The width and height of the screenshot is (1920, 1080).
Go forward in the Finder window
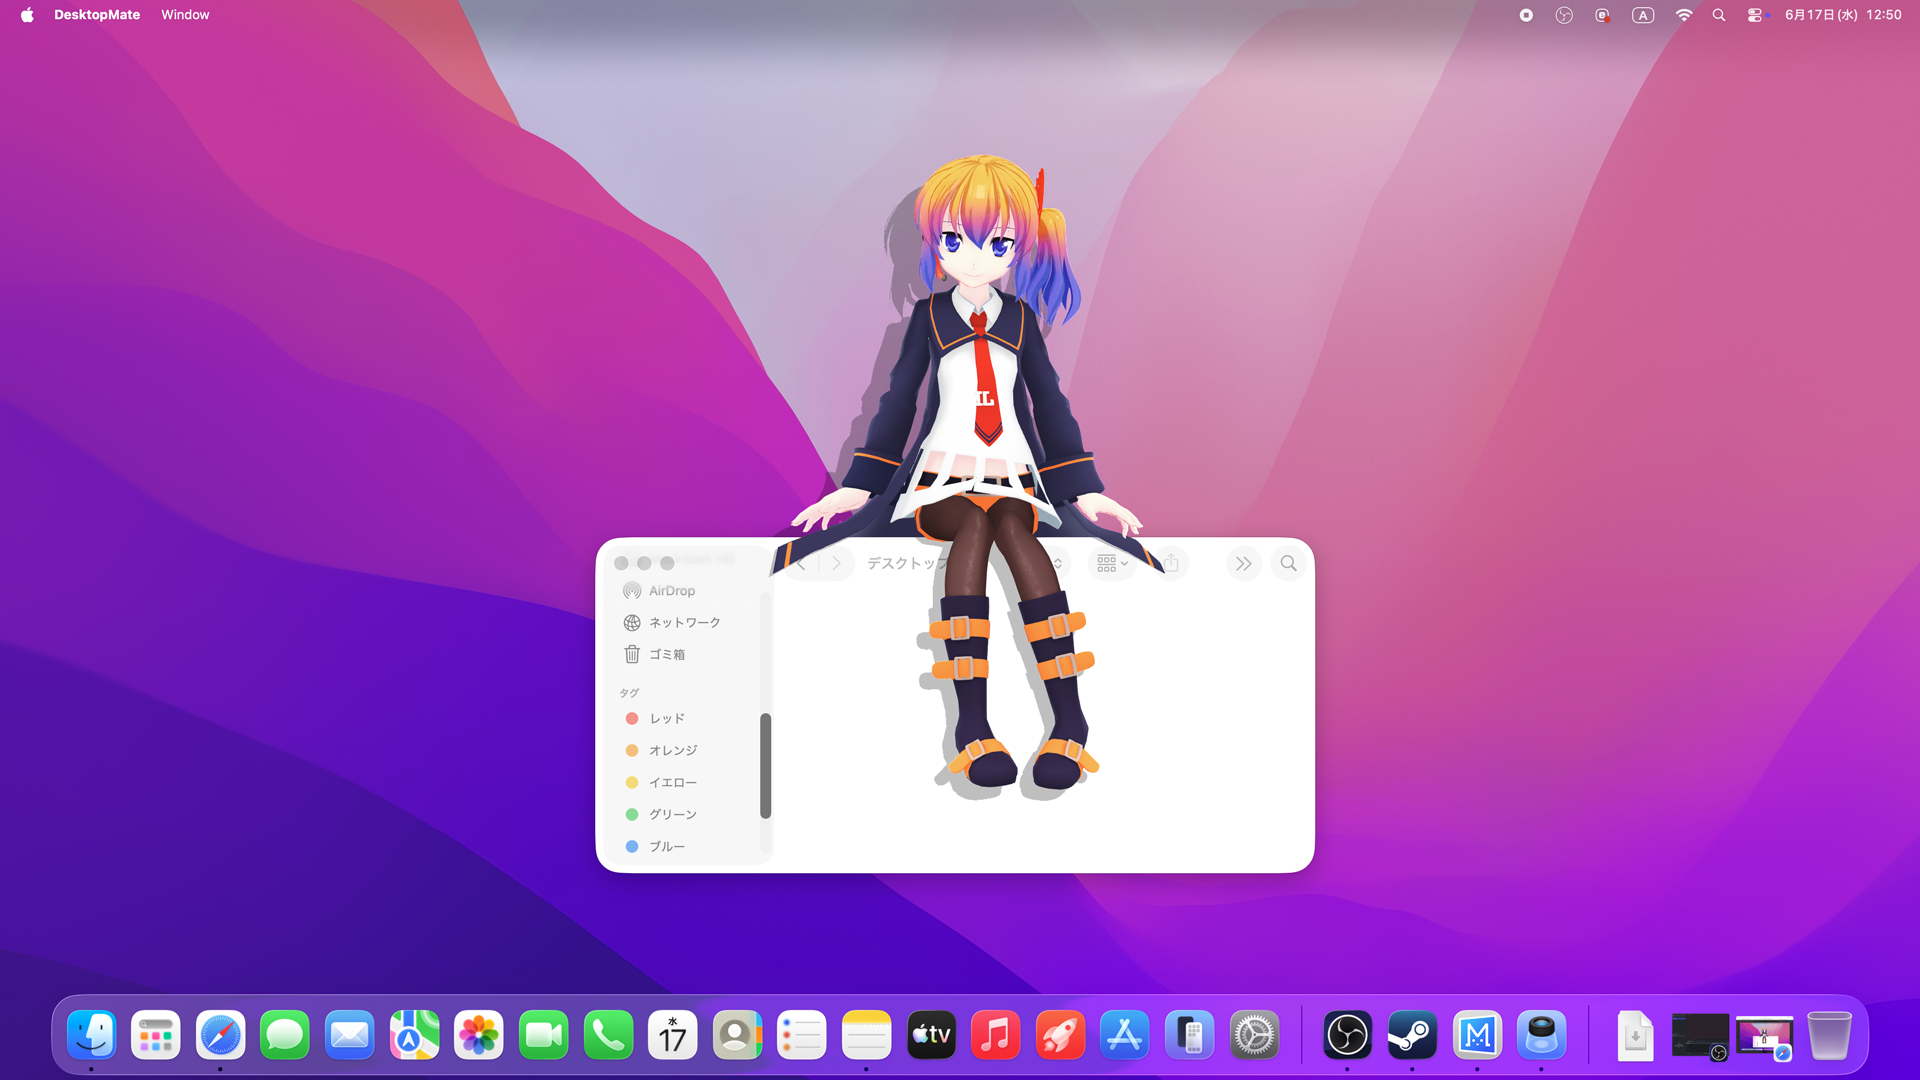pyautogui.click(x=837, y=564)
